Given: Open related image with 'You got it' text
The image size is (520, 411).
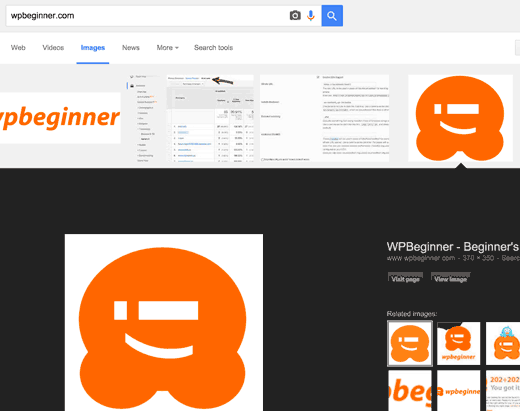Looking at the screenshot, I should tap(503, 391).
